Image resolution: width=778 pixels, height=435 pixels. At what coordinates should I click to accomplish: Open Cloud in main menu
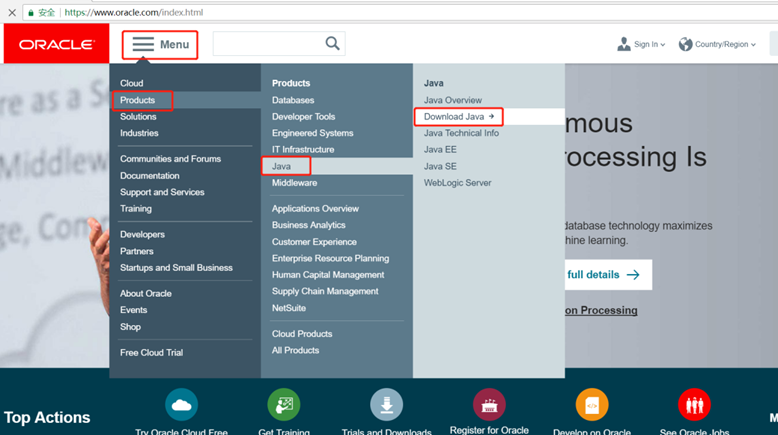coord(131,83)
